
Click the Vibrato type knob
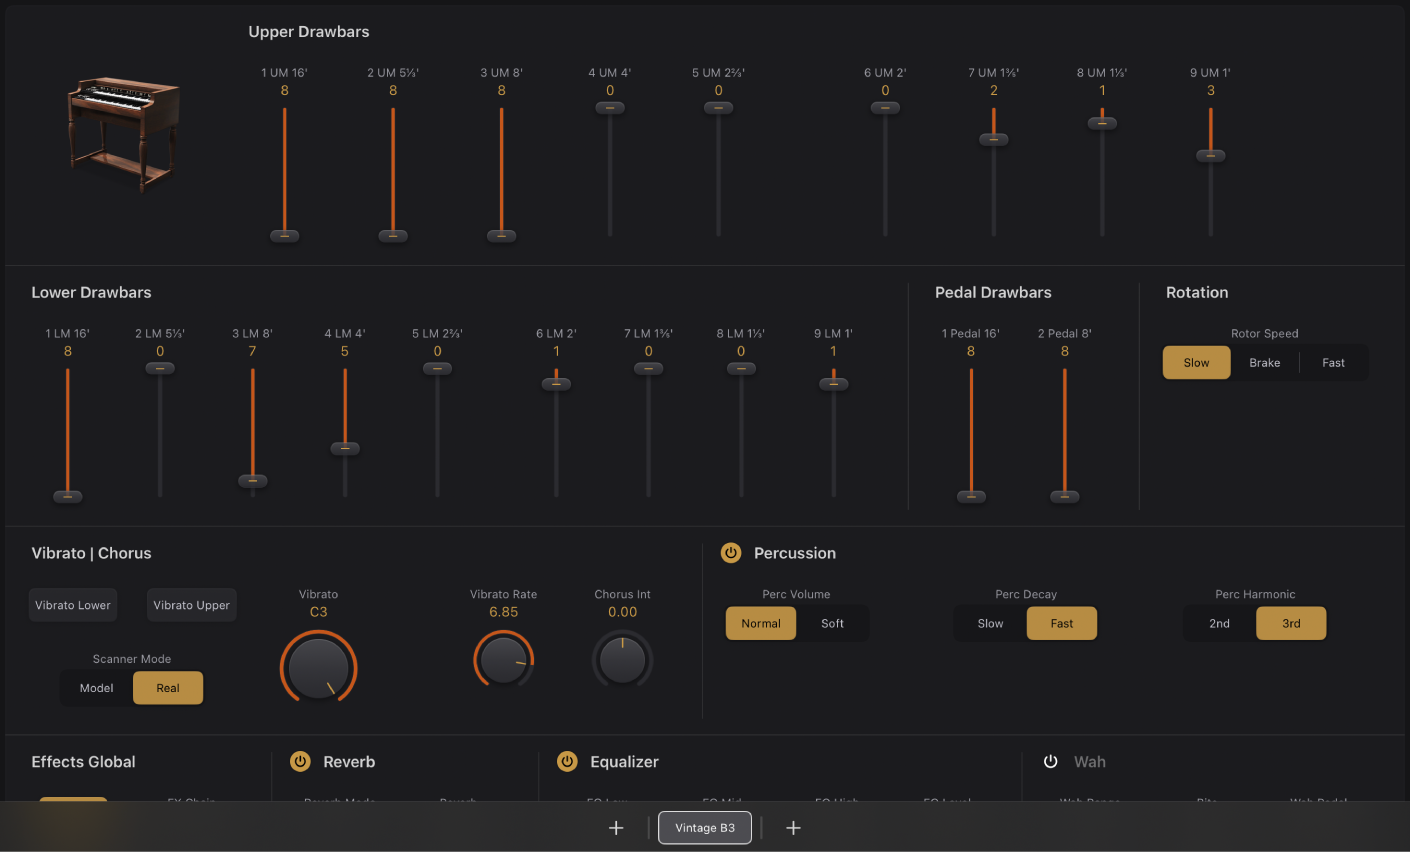click(318, 667)
